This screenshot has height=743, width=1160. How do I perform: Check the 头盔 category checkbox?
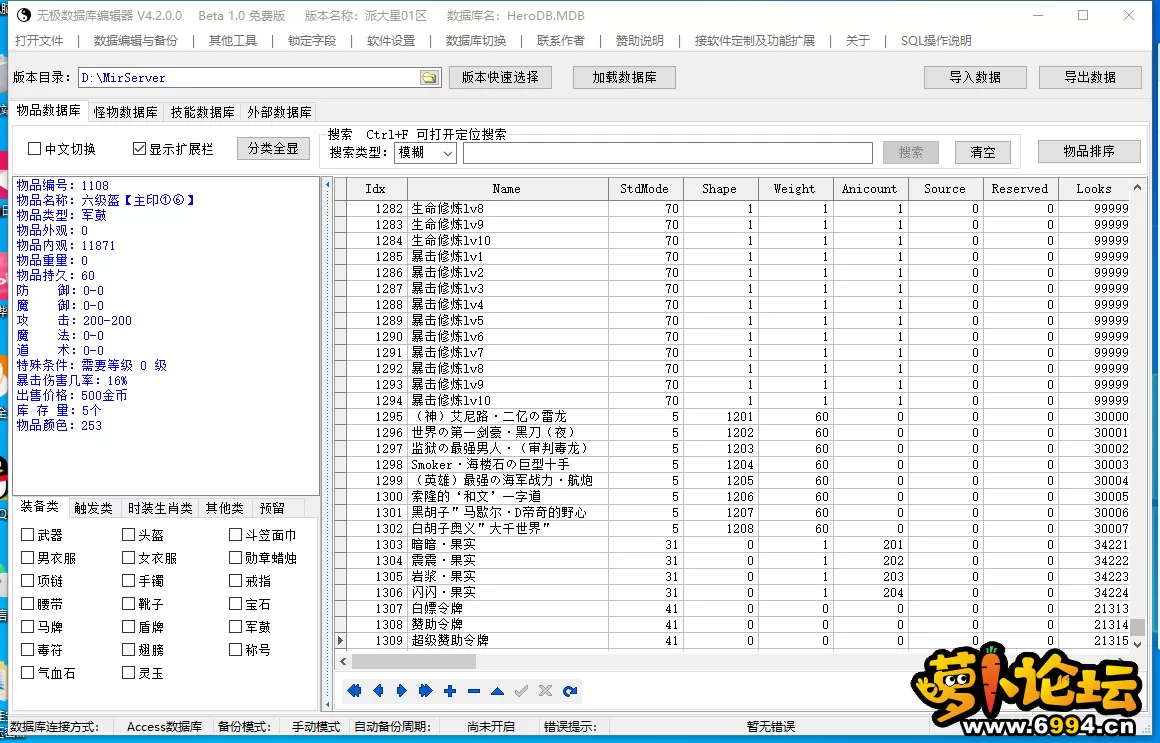point(129,534)
